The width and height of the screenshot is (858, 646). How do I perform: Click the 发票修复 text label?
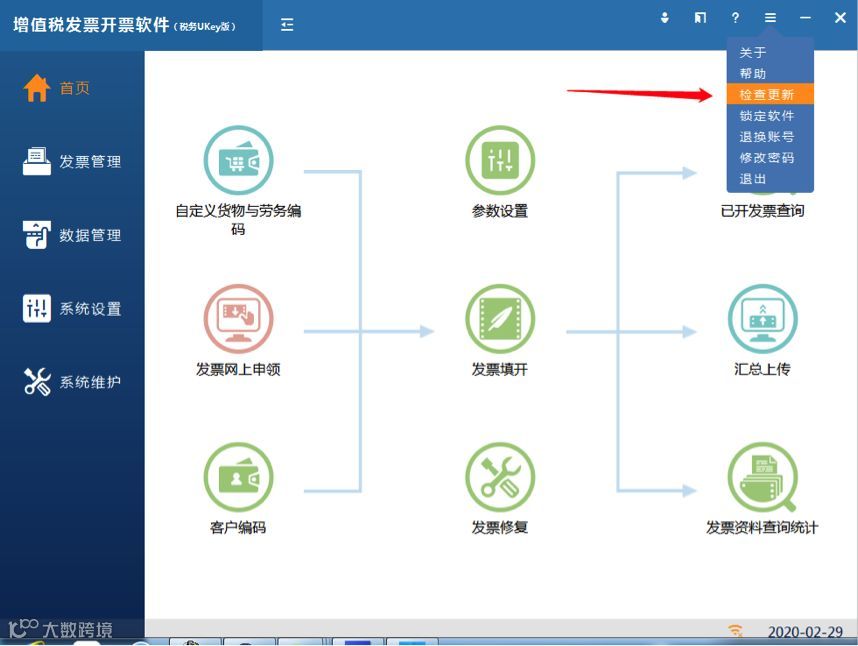[x=500, y=527]
